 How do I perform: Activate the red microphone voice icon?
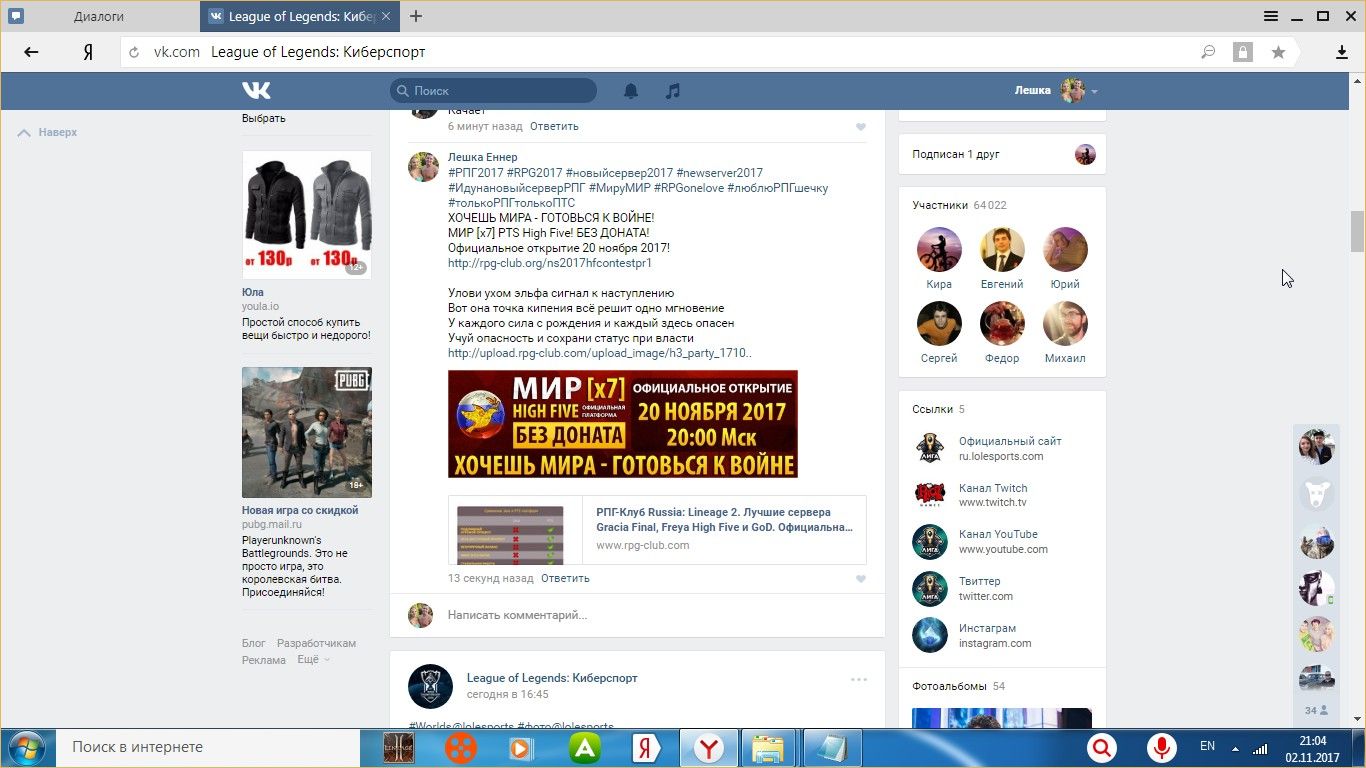[1161, 748]
